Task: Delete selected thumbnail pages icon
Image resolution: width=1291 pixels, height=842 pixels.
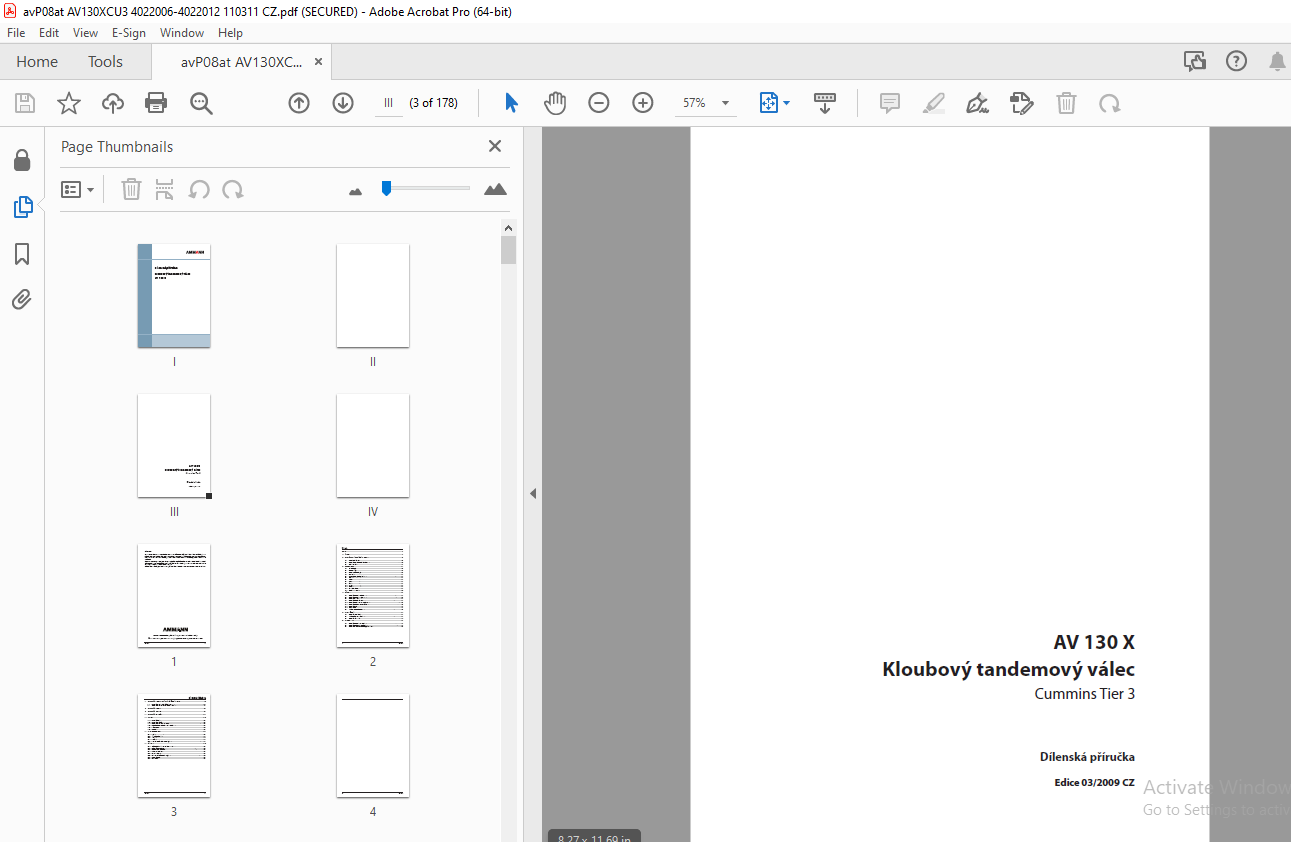Action: click(x=131, y=189)
